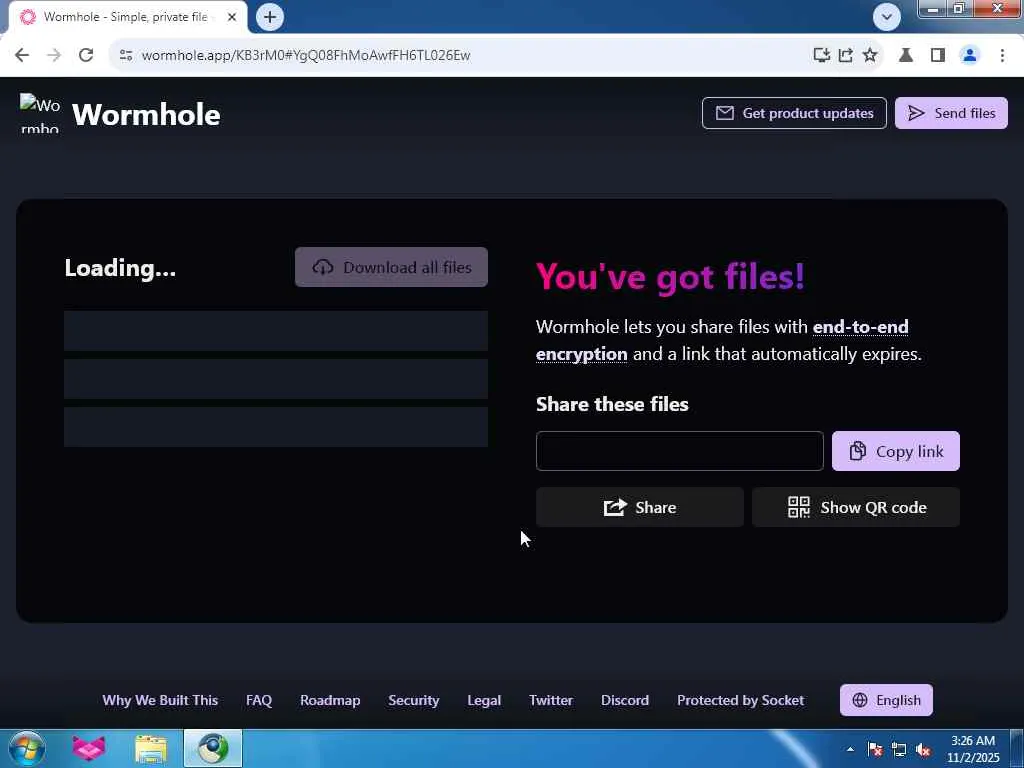Click the Copy link button
Viewport: 1024px width, 768px height.
click(x=895, y=451)
